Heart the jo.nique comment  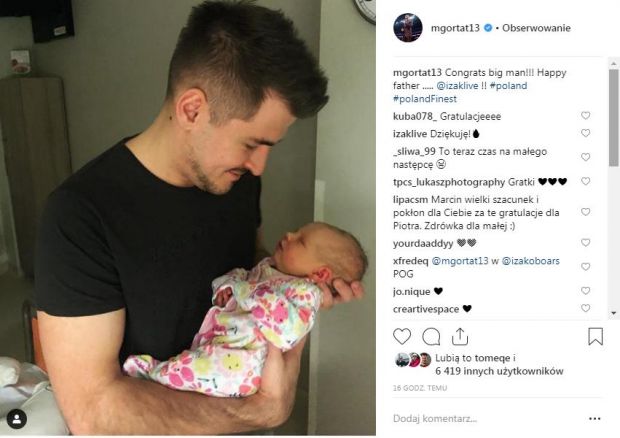(x=586, y=291)
